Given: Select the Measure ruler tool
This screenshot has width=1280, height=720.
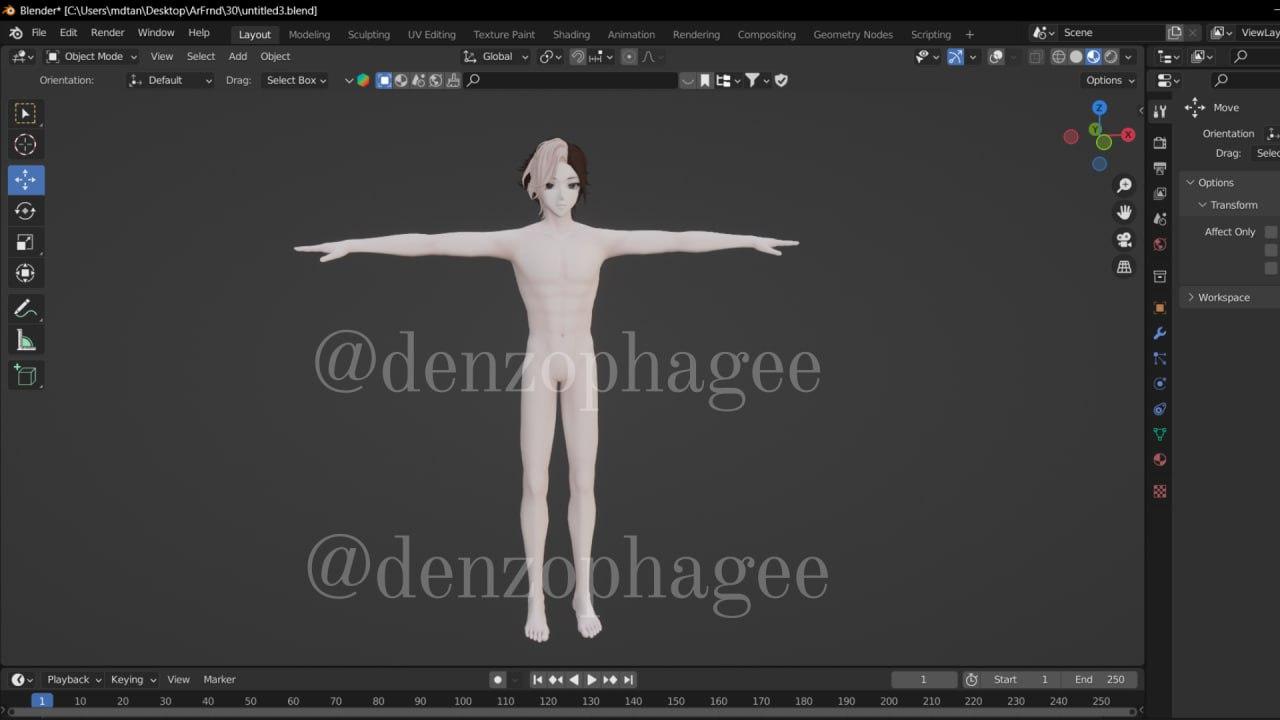Looking at the screenshot, I should point(26,342).
